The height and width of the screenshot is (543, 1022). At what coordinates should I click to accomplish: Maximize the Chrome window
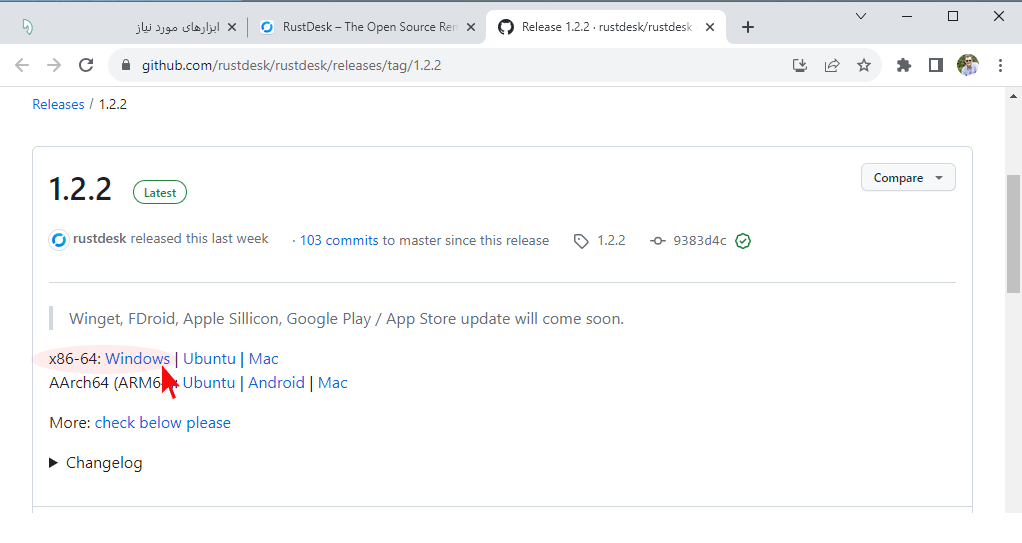click(x=953, y=16)
